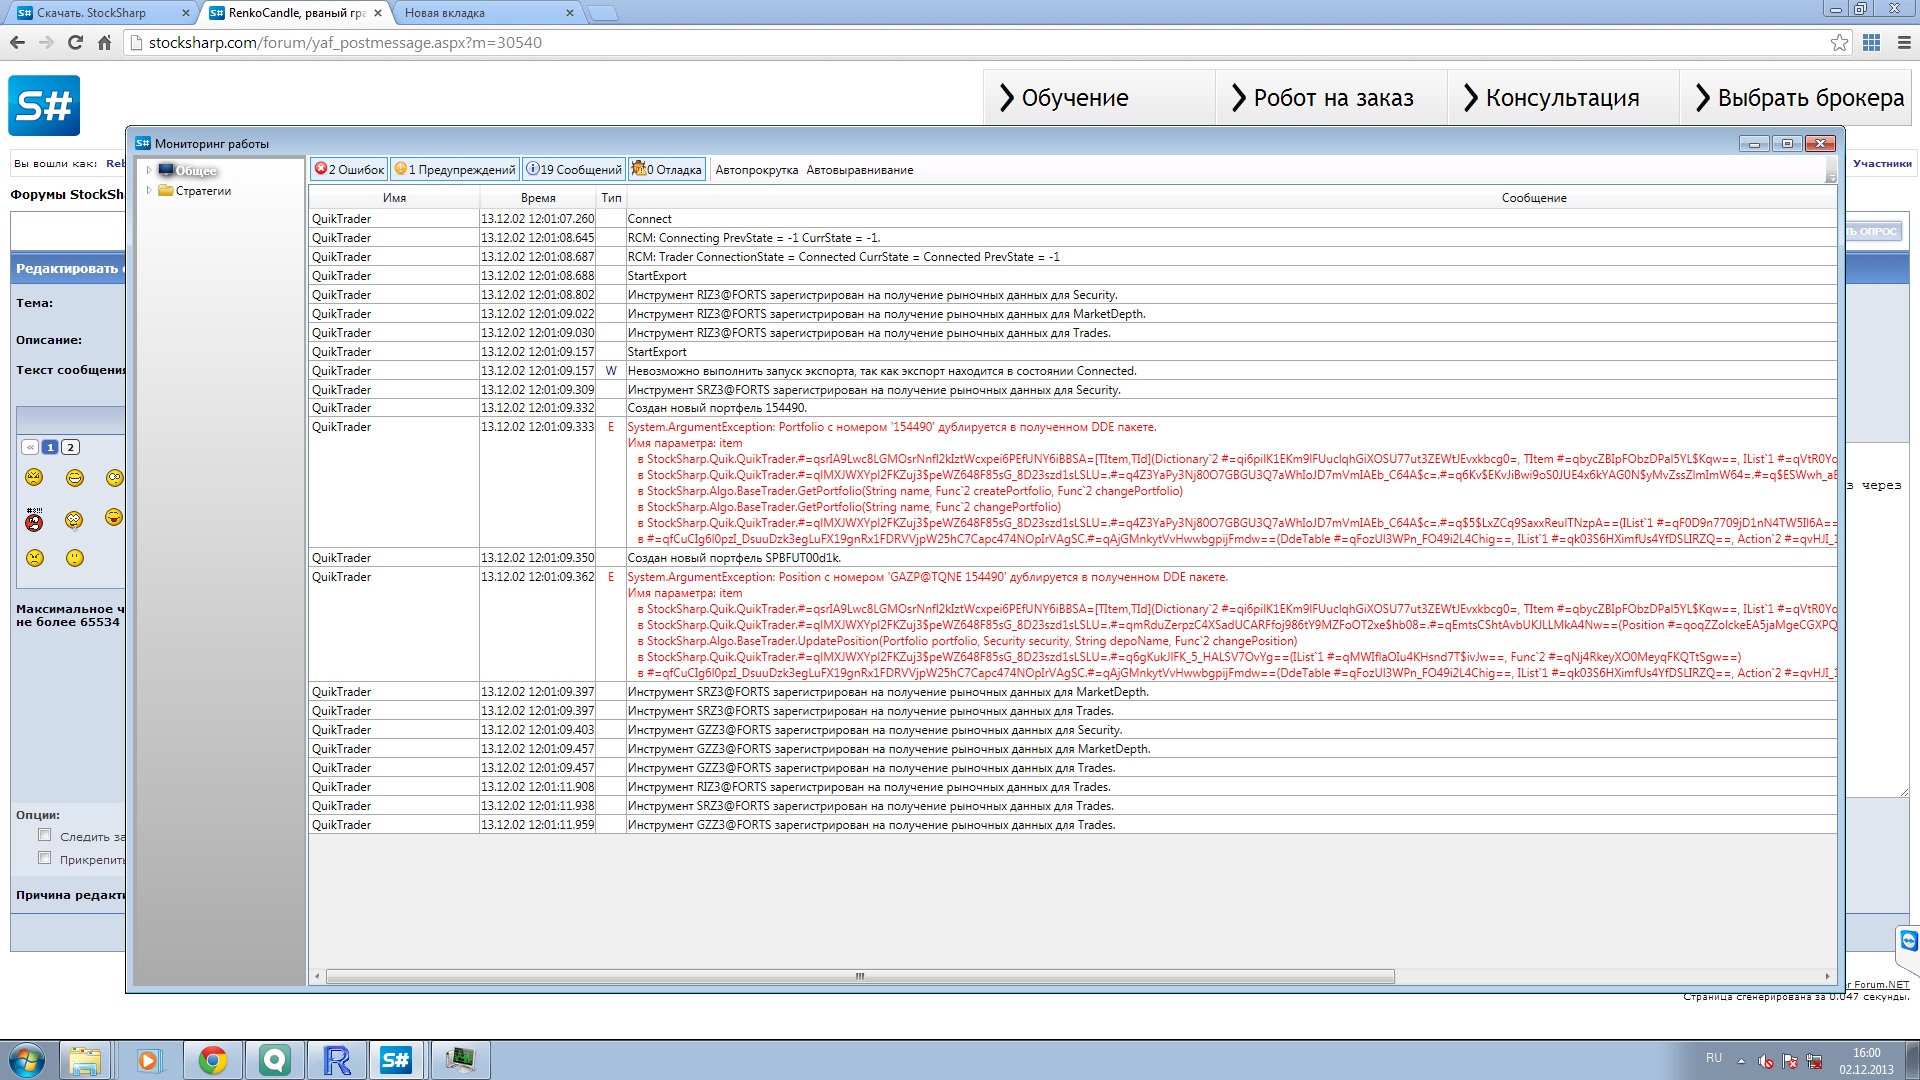Expand the 'Общее' tree node

[149, 171]
